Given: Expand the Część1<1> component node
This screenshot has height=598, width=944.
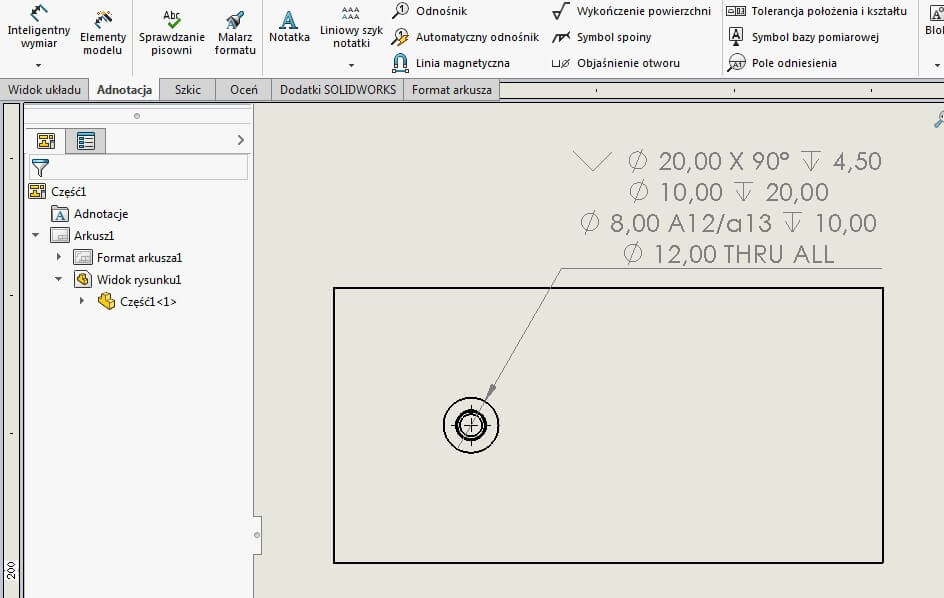Looking at the screenshot, I should (82, 301).
